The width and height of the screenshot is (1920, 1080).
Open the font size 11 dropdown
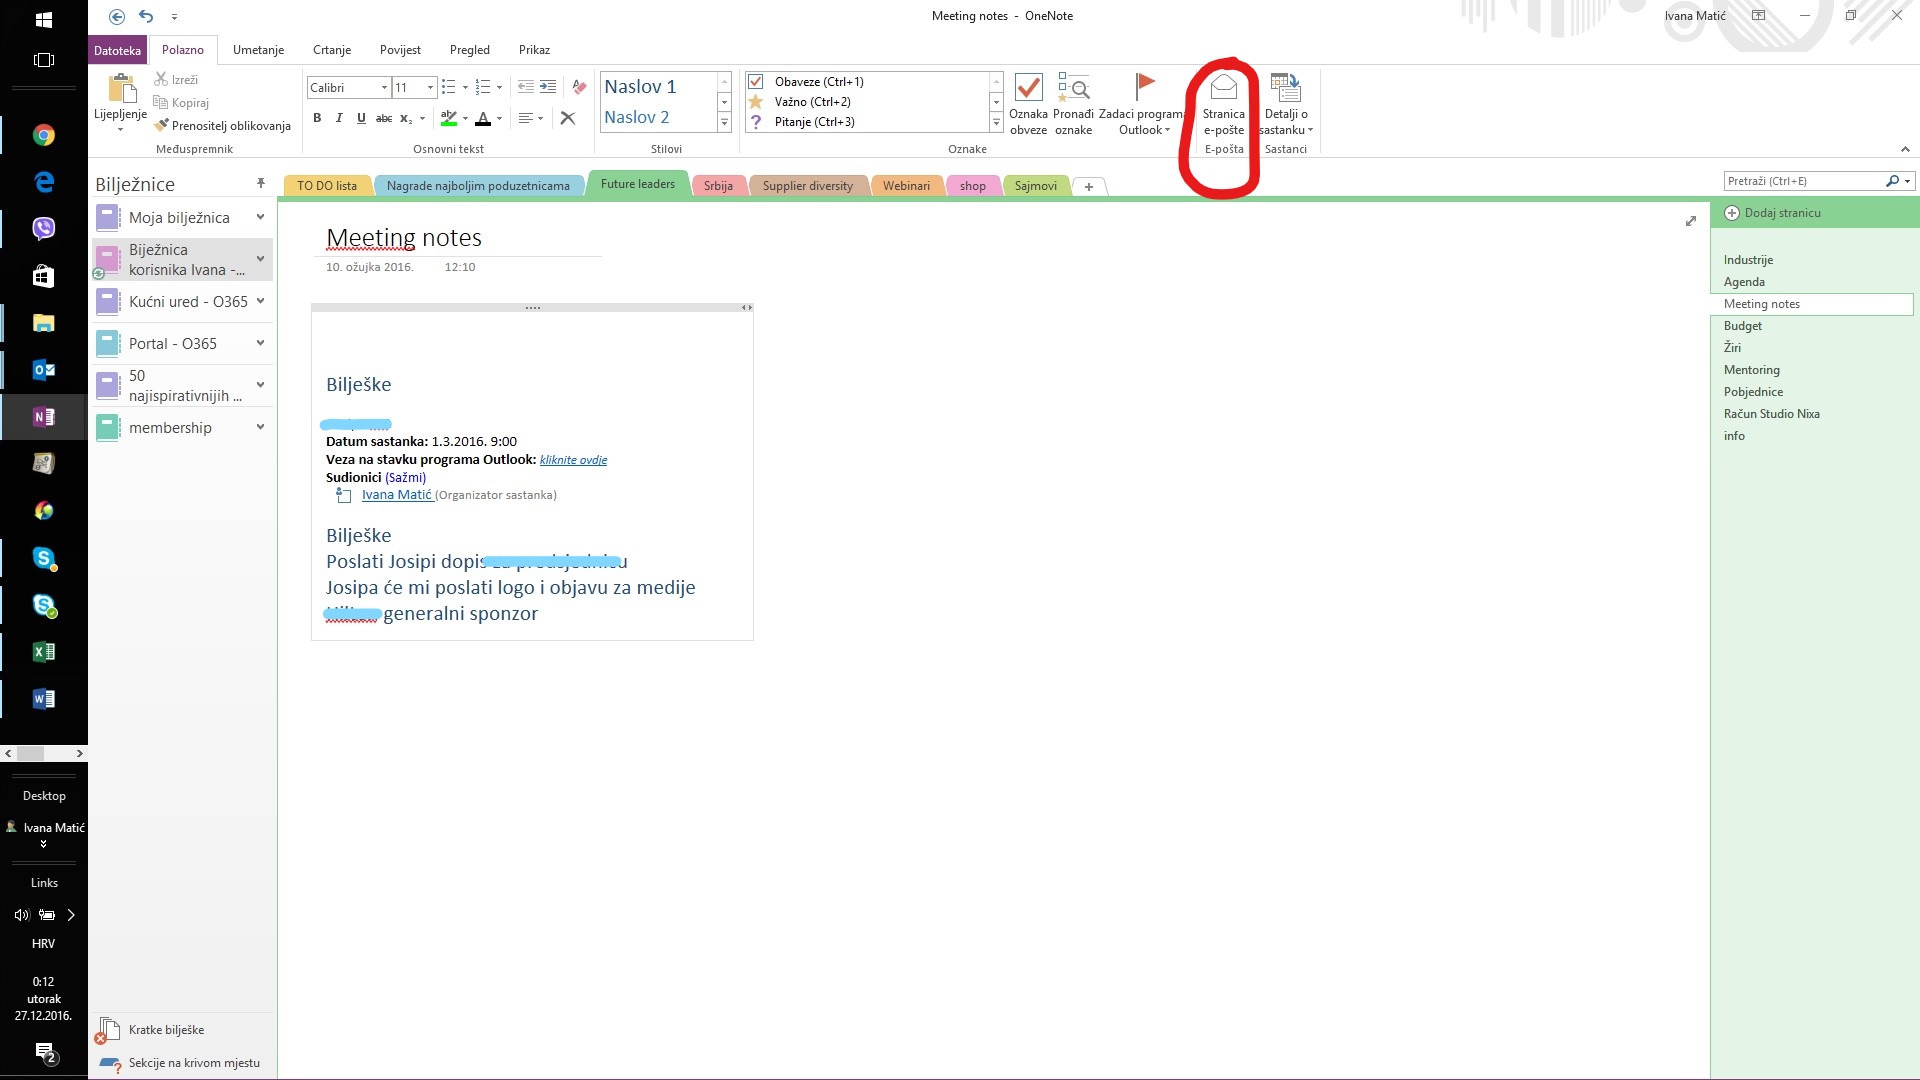(x=431, y=87)
